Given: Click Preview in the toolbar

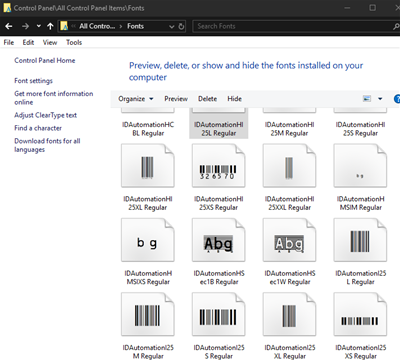Looking at the screenshot, I should coord(176,99).
